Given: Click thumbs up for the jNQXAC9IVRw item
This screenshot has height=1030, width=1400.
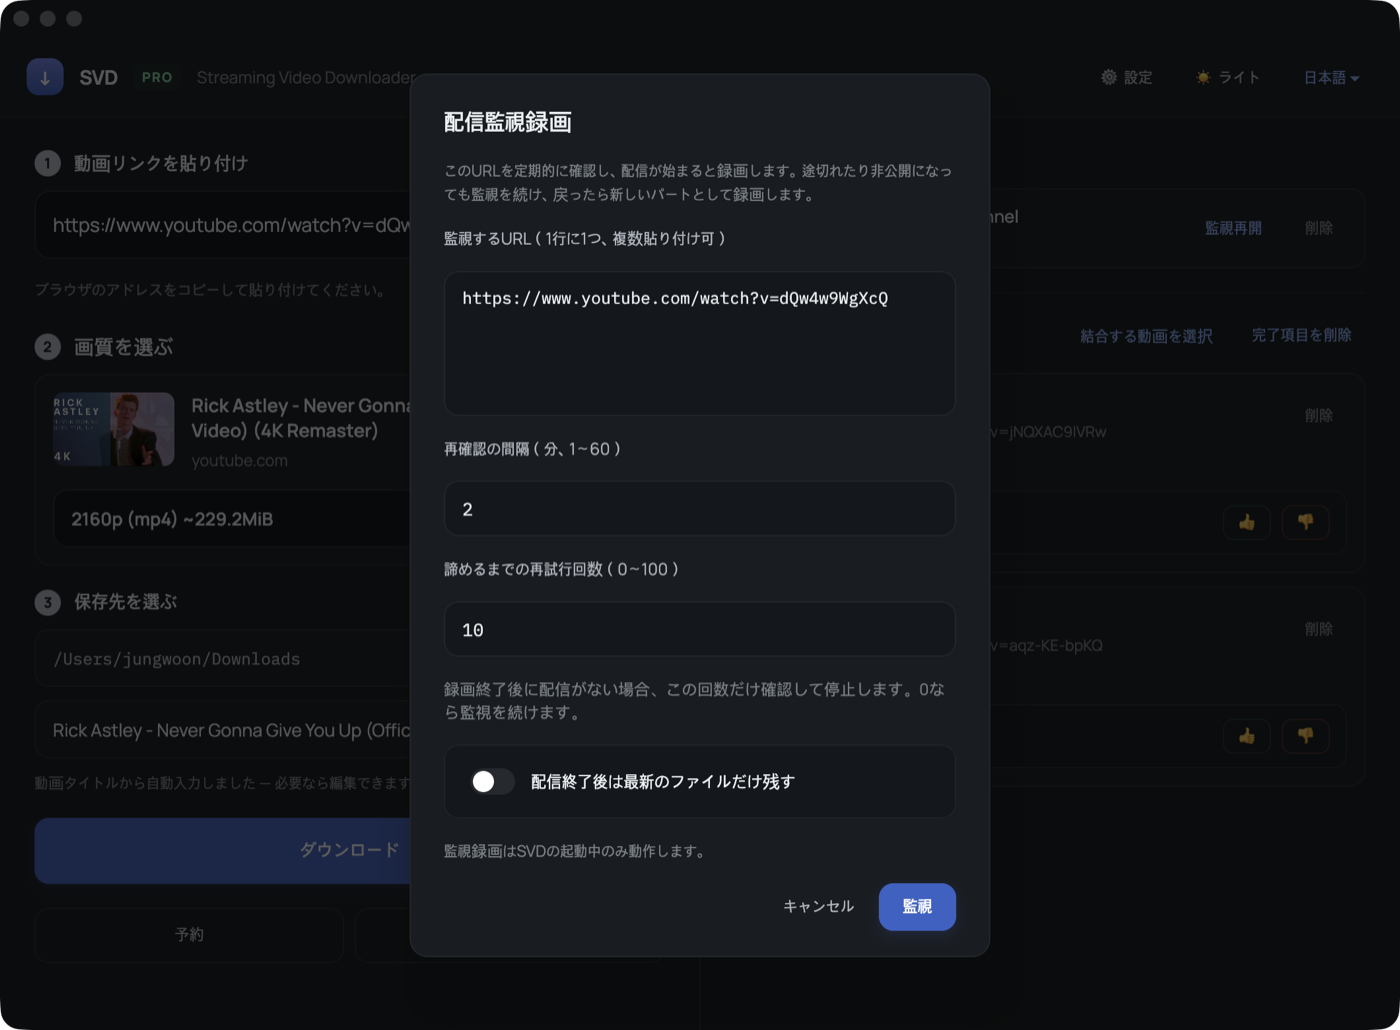Looking at the screenshot, I should (1246, 522).
